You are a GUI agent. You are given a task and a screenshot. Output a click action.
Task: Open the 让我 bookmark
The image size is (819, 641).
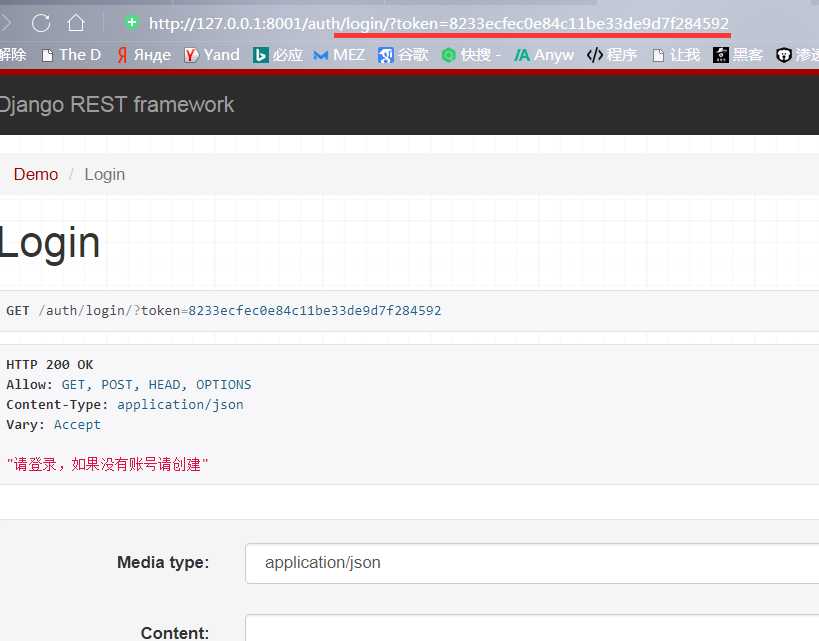point(676,55)
